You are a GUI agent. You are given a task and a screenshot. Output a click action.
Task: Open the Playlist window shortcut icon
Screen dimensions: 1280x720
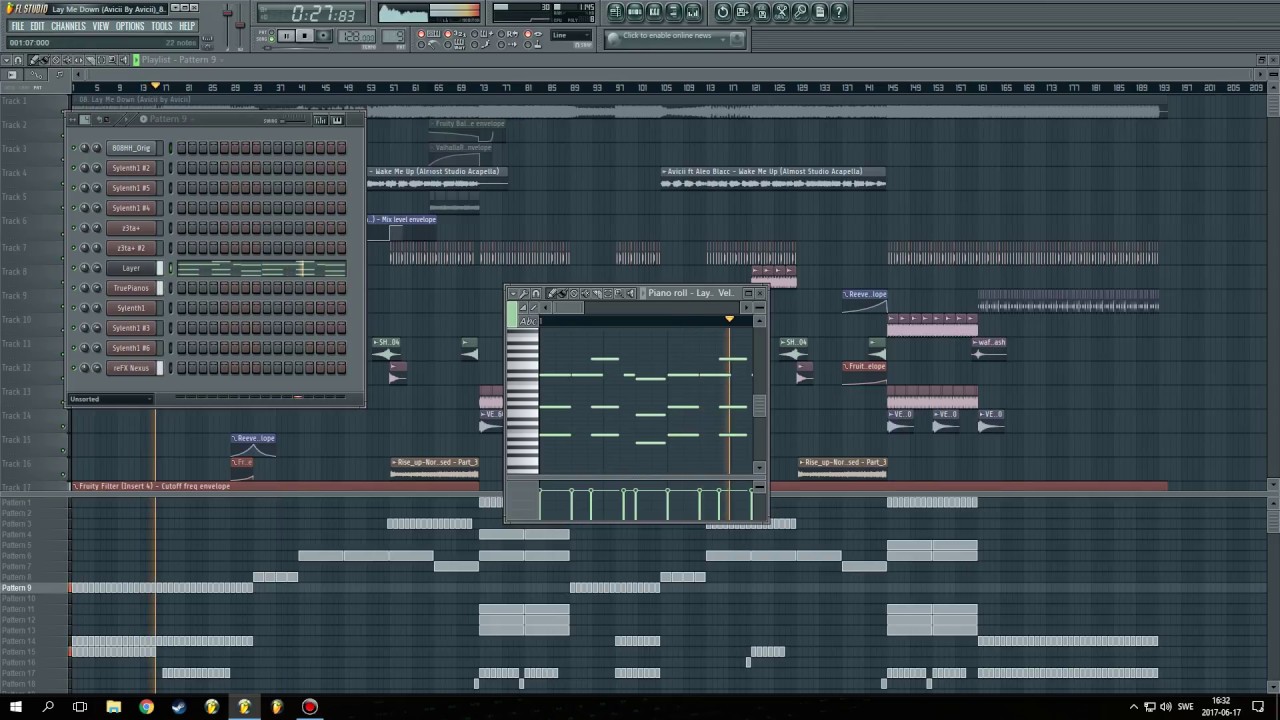click(x=616, y=12)
